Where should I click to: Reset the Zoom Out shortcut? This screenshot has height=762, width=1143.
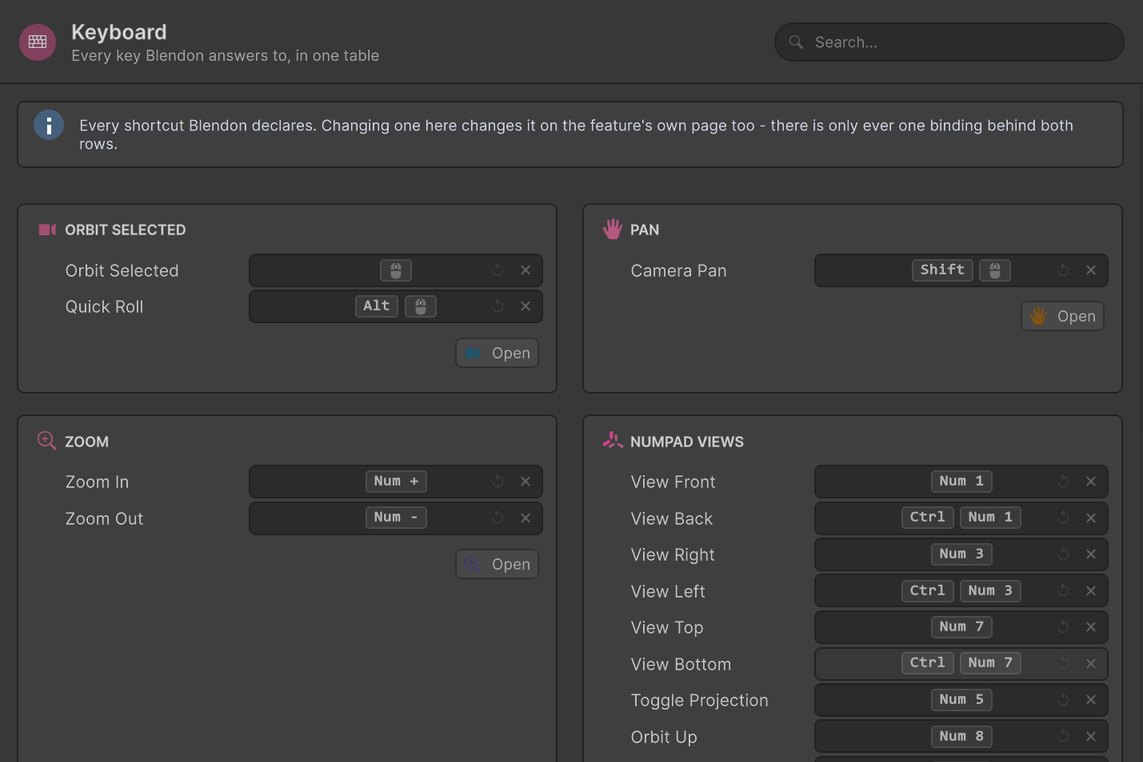498,518
